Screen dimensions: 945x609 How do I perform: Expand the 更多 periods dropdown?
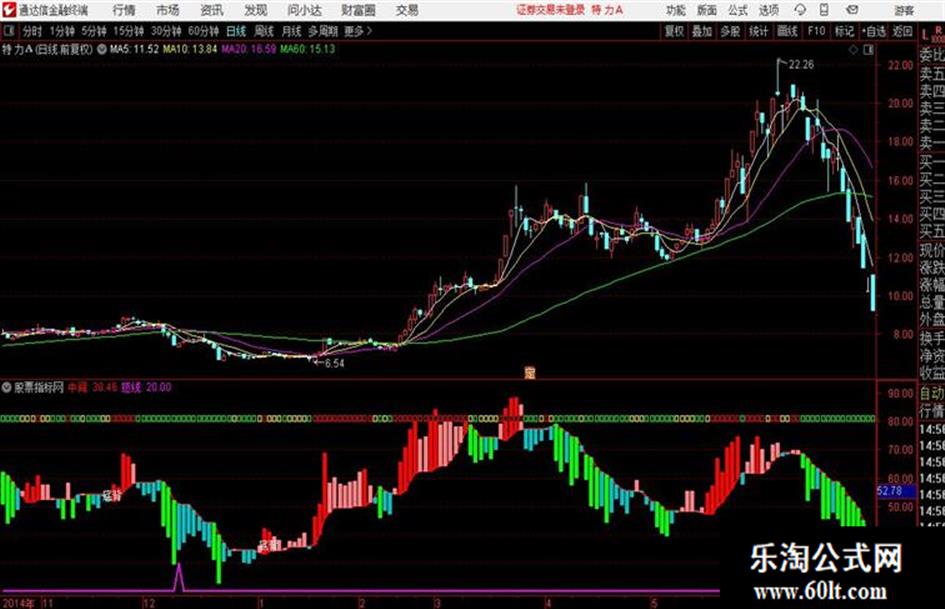(x=358, y=31)
